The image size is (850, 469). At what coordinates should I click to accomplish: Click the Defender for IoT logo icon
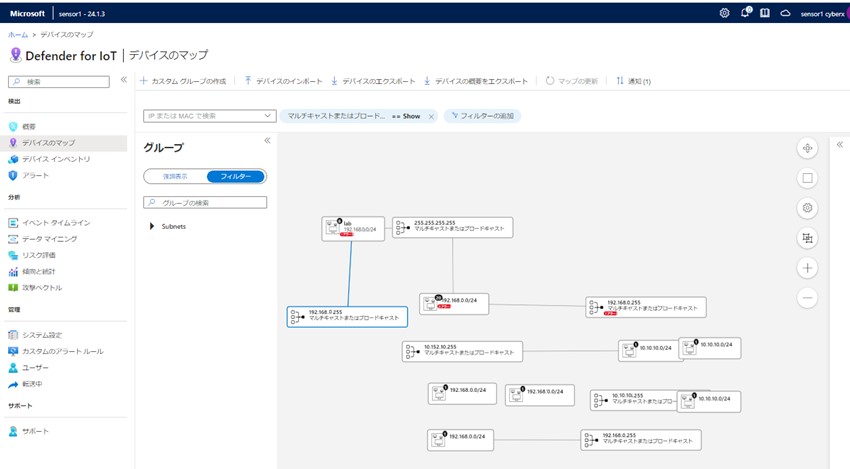tap(16, 55)
